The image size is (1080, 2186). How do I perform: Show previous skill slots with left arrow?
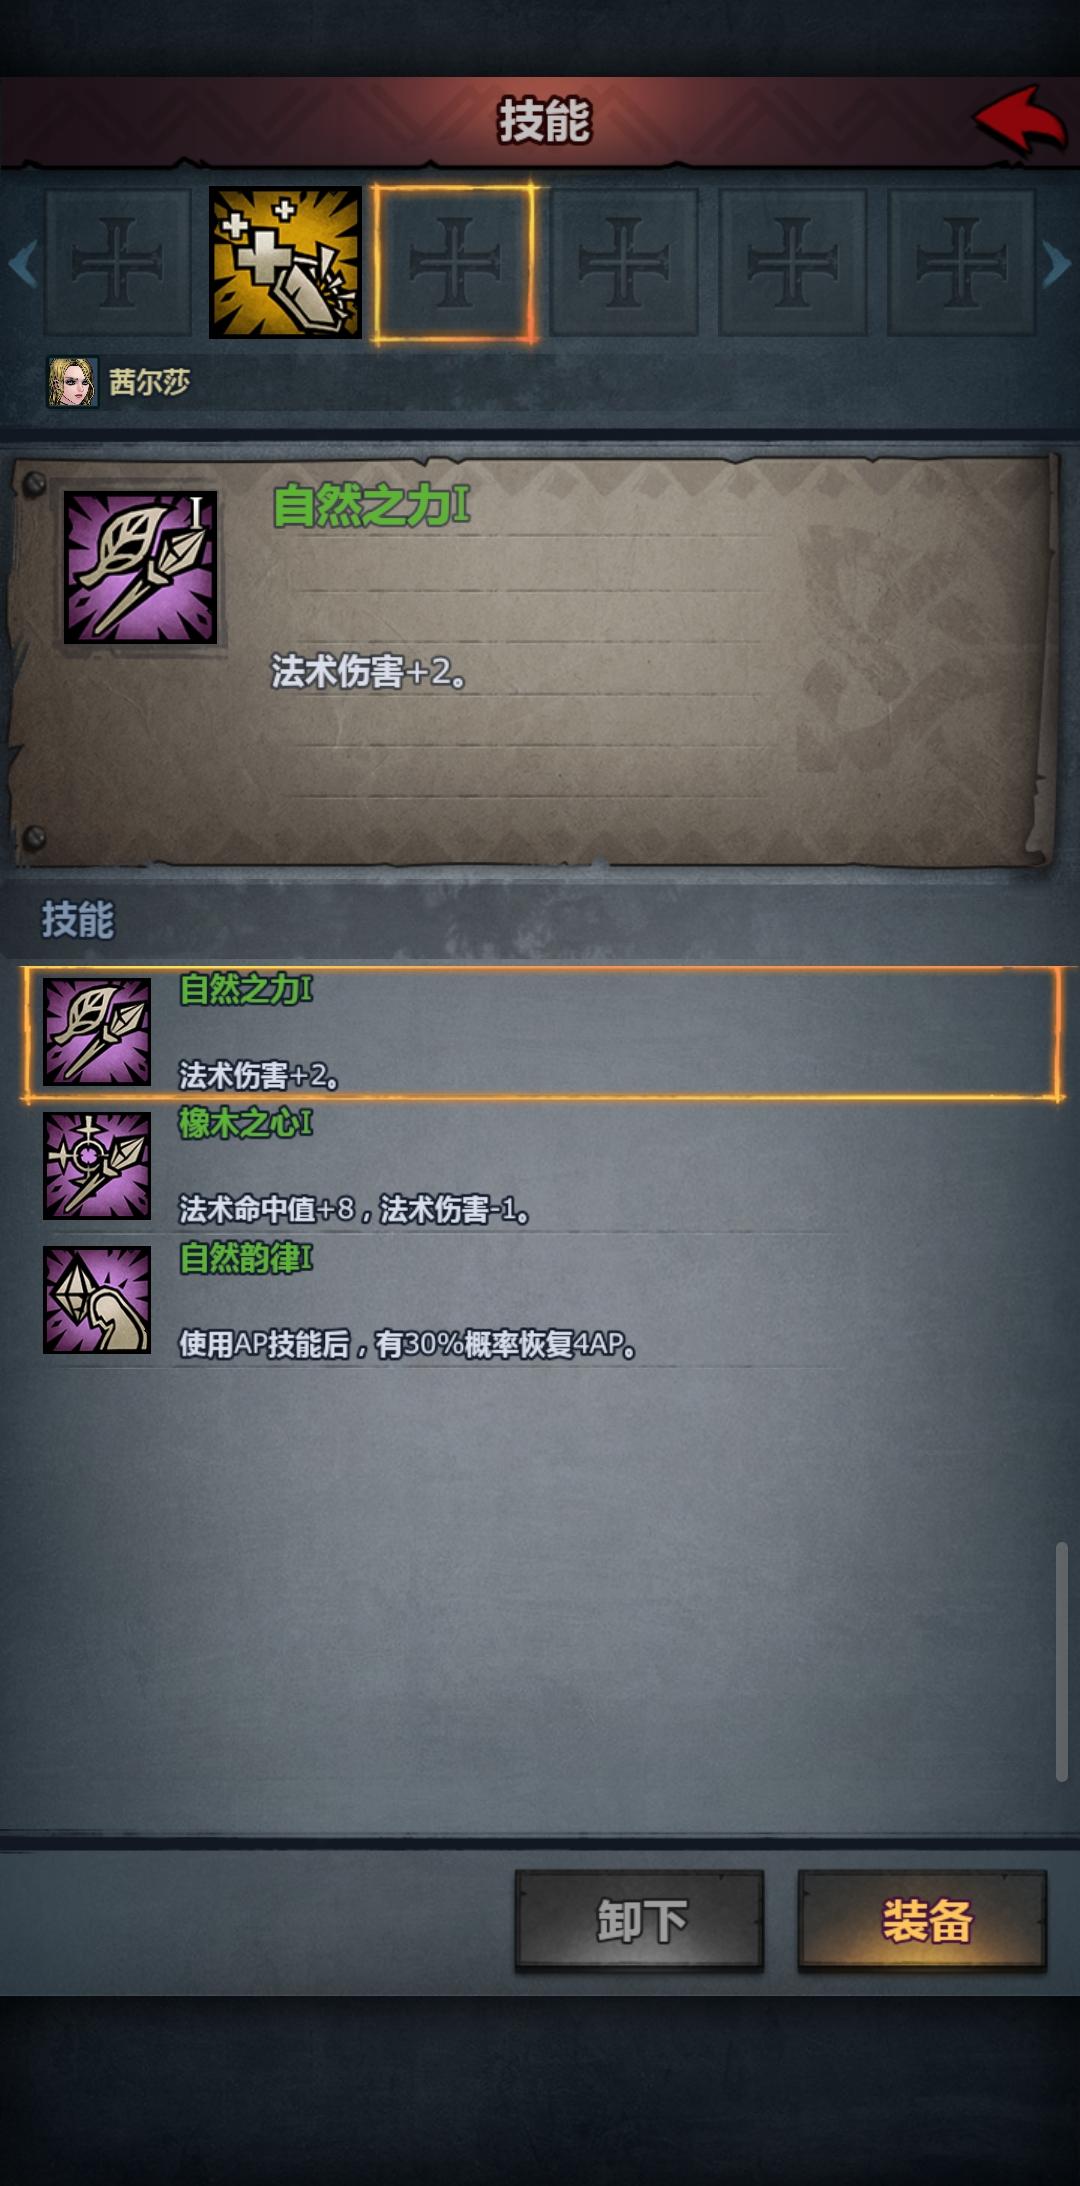coord(22,263)
